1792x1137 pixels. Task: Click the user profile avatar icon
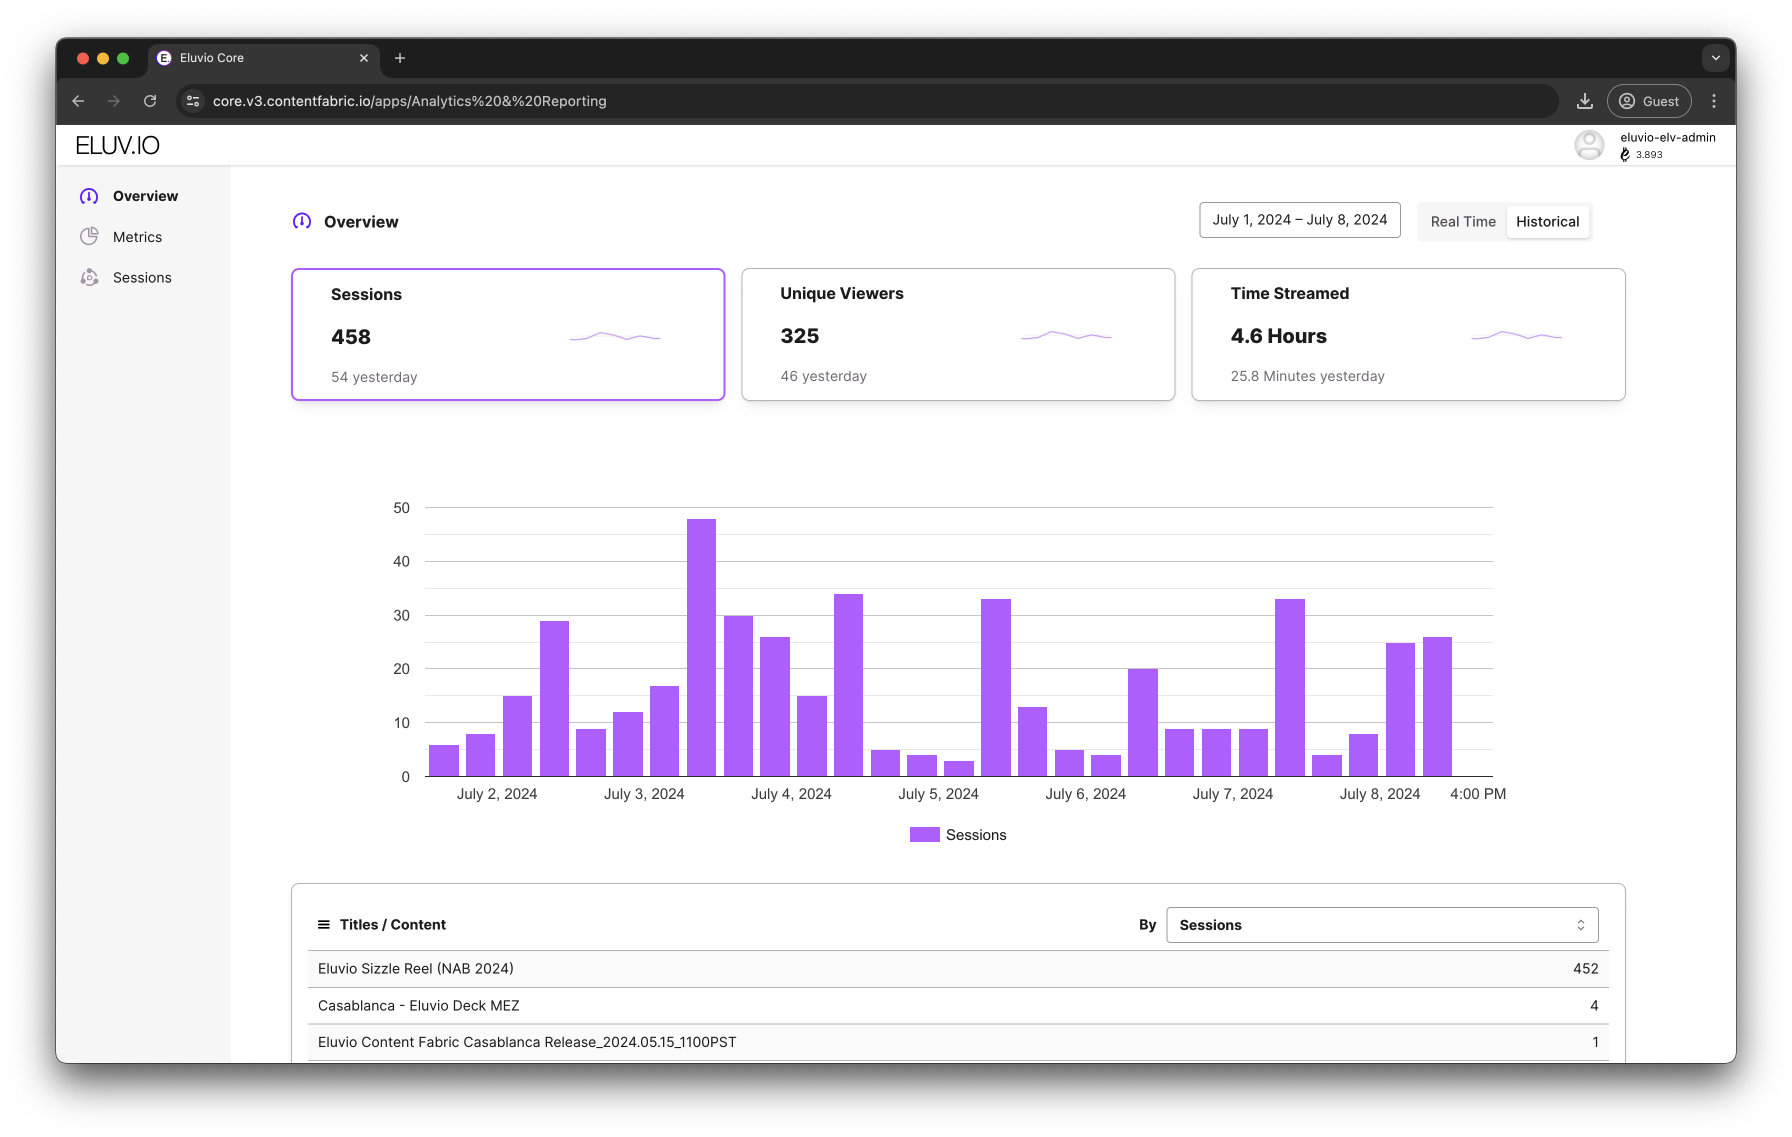coord(1589,145)
